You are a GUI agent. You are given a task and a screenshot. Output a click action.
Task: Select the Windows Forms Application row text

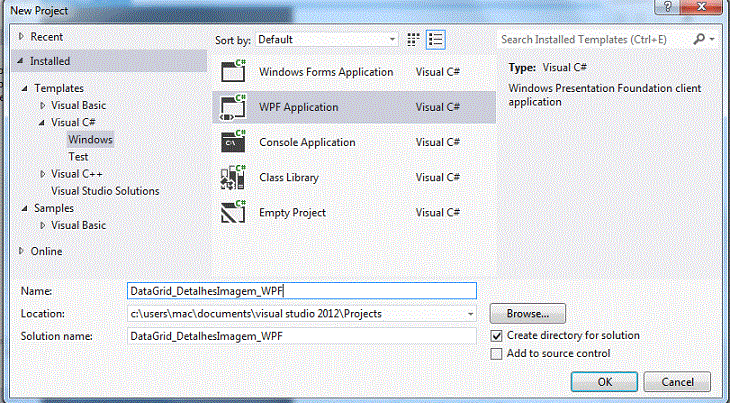tap(326, 72)
